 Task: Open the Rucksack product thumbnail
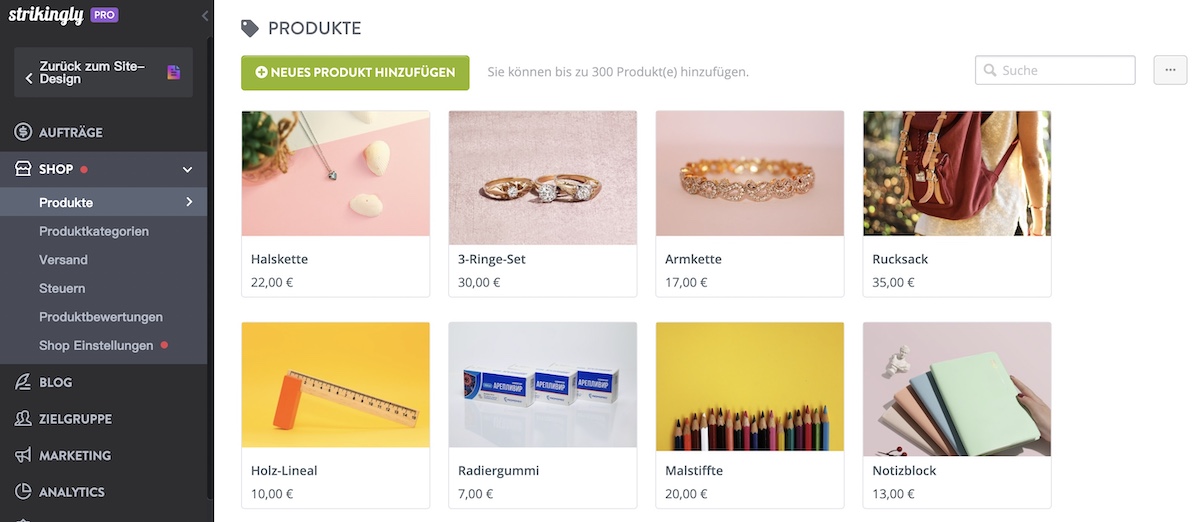coord(957,173)
